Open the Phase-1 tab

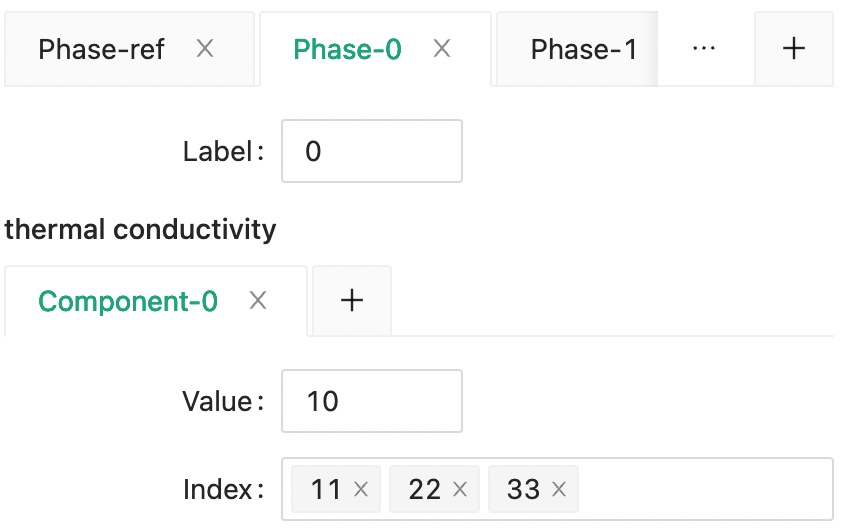coord(583,49)
